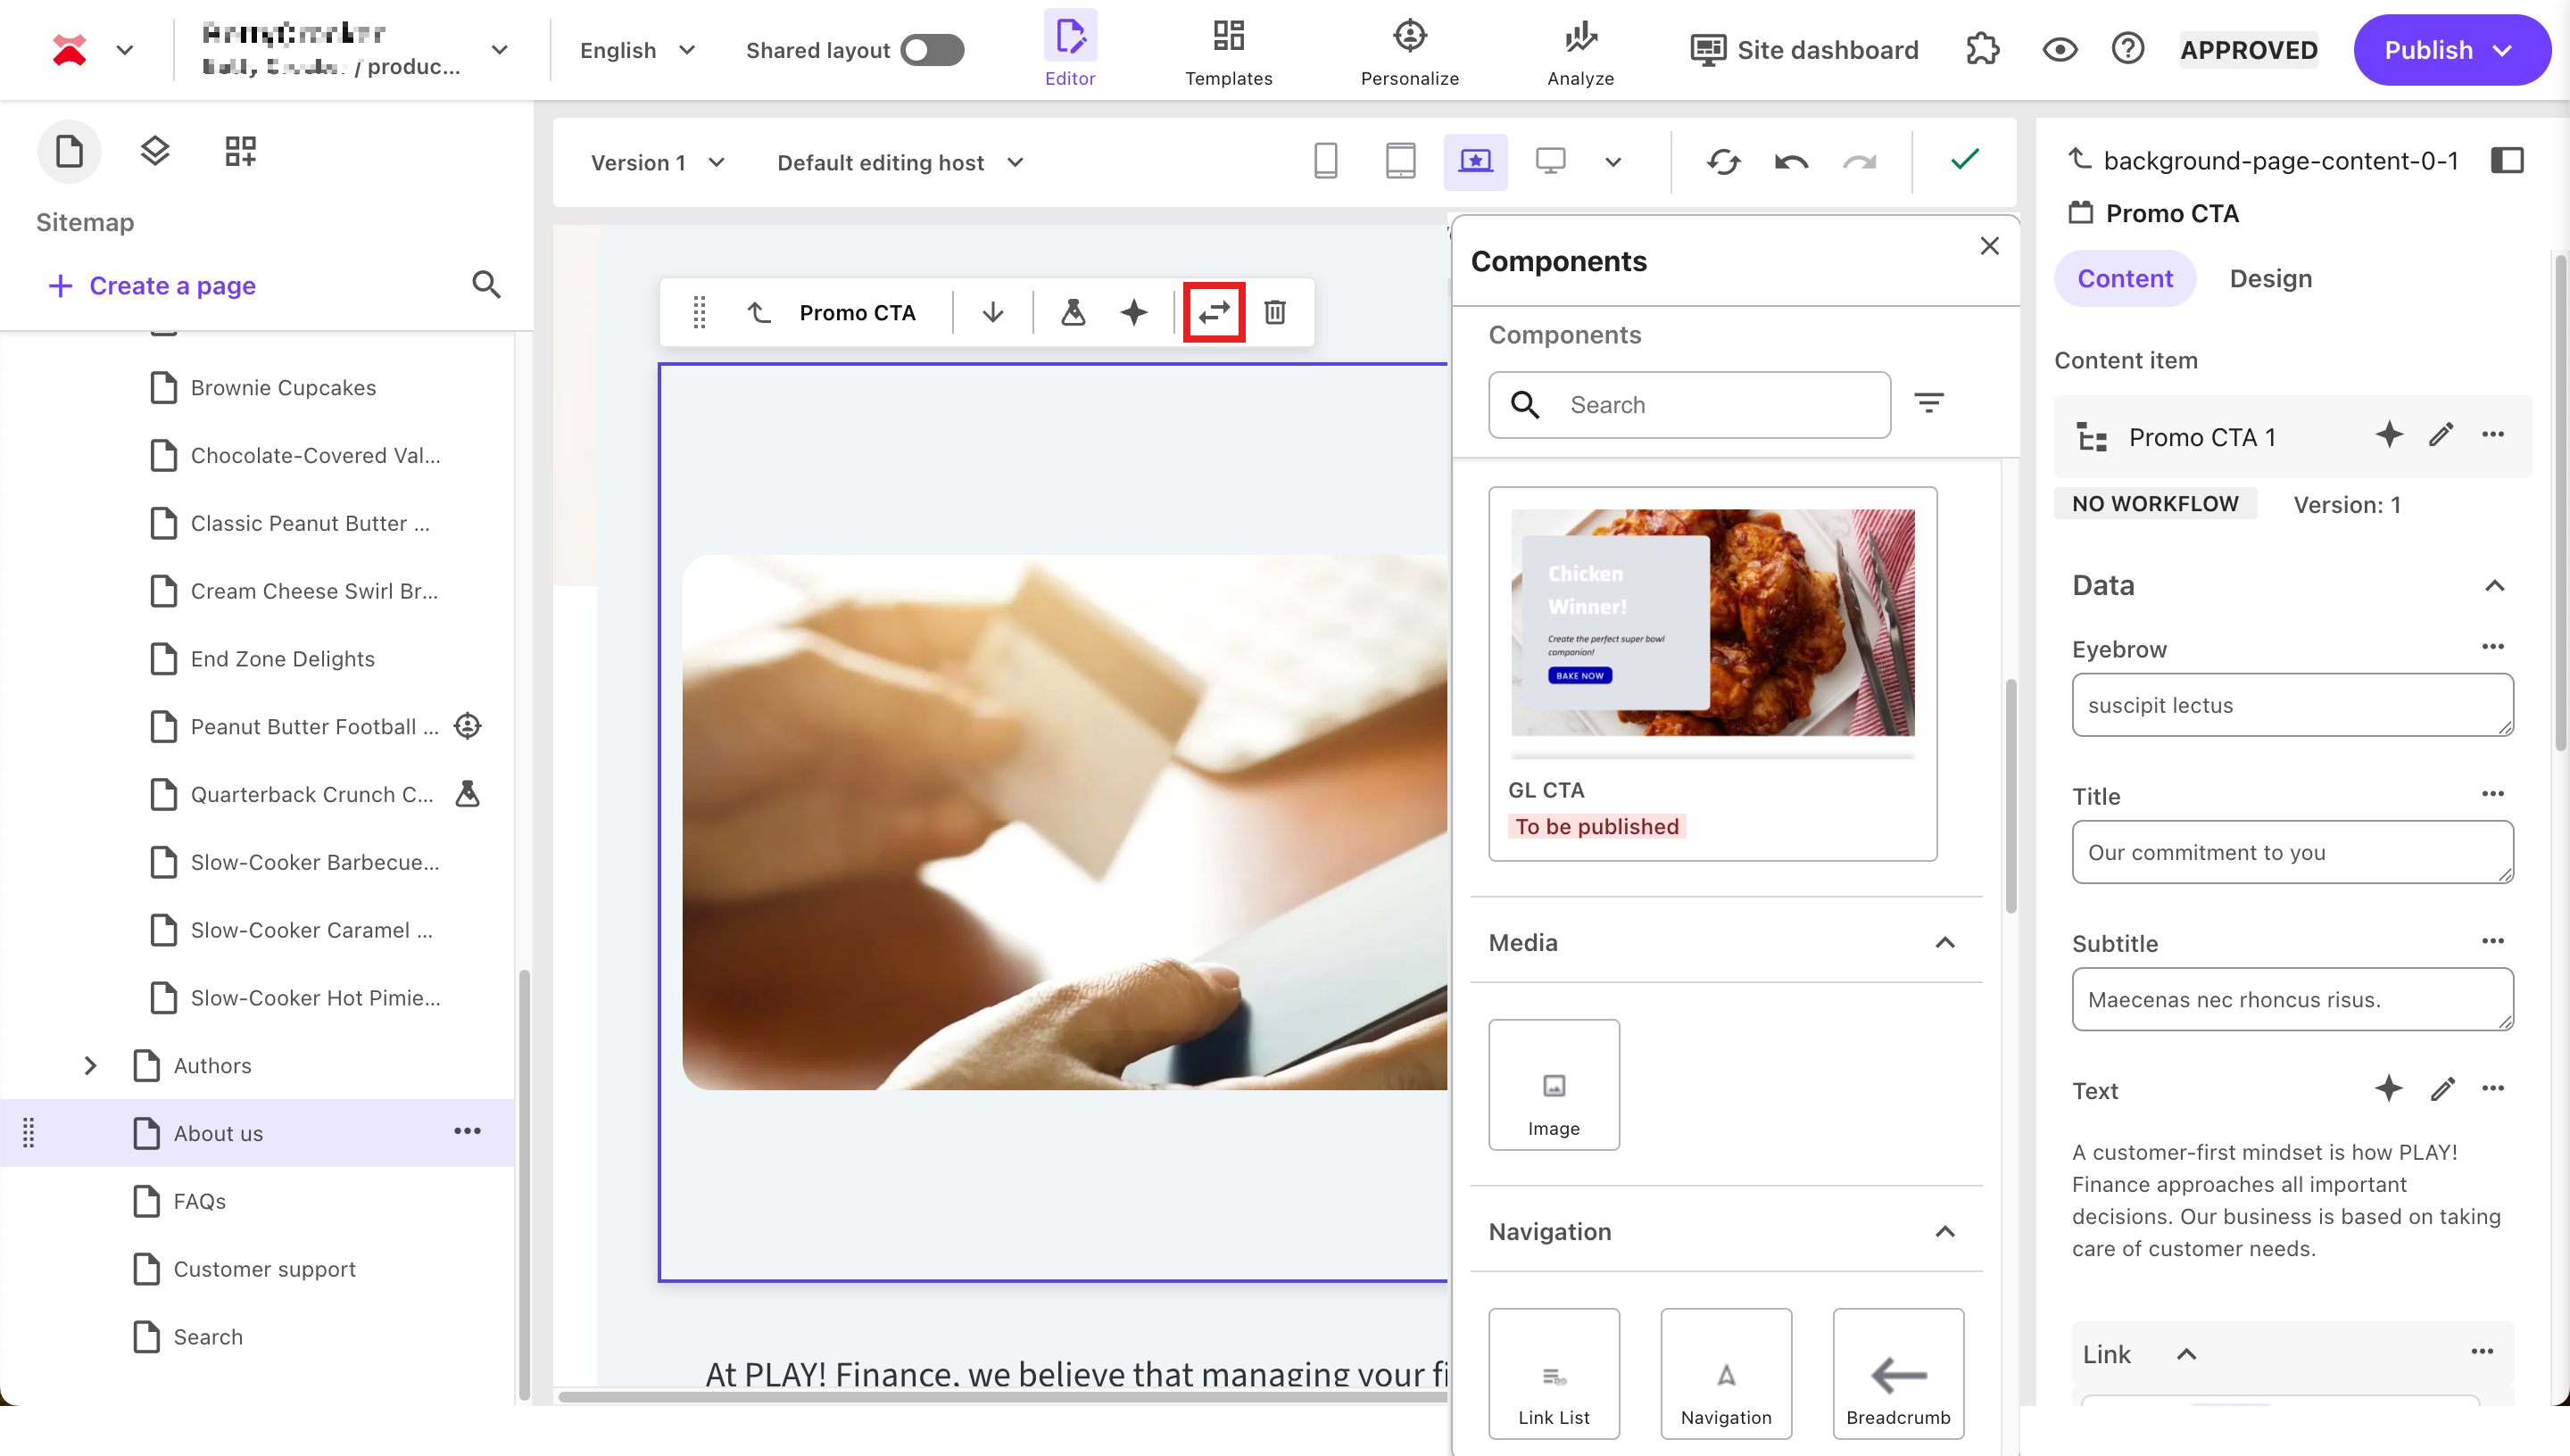The width and height of the screenshot is (2570, 1456).
Task: Create a new page
Action: pyautogui.click(x=152, y=285)
